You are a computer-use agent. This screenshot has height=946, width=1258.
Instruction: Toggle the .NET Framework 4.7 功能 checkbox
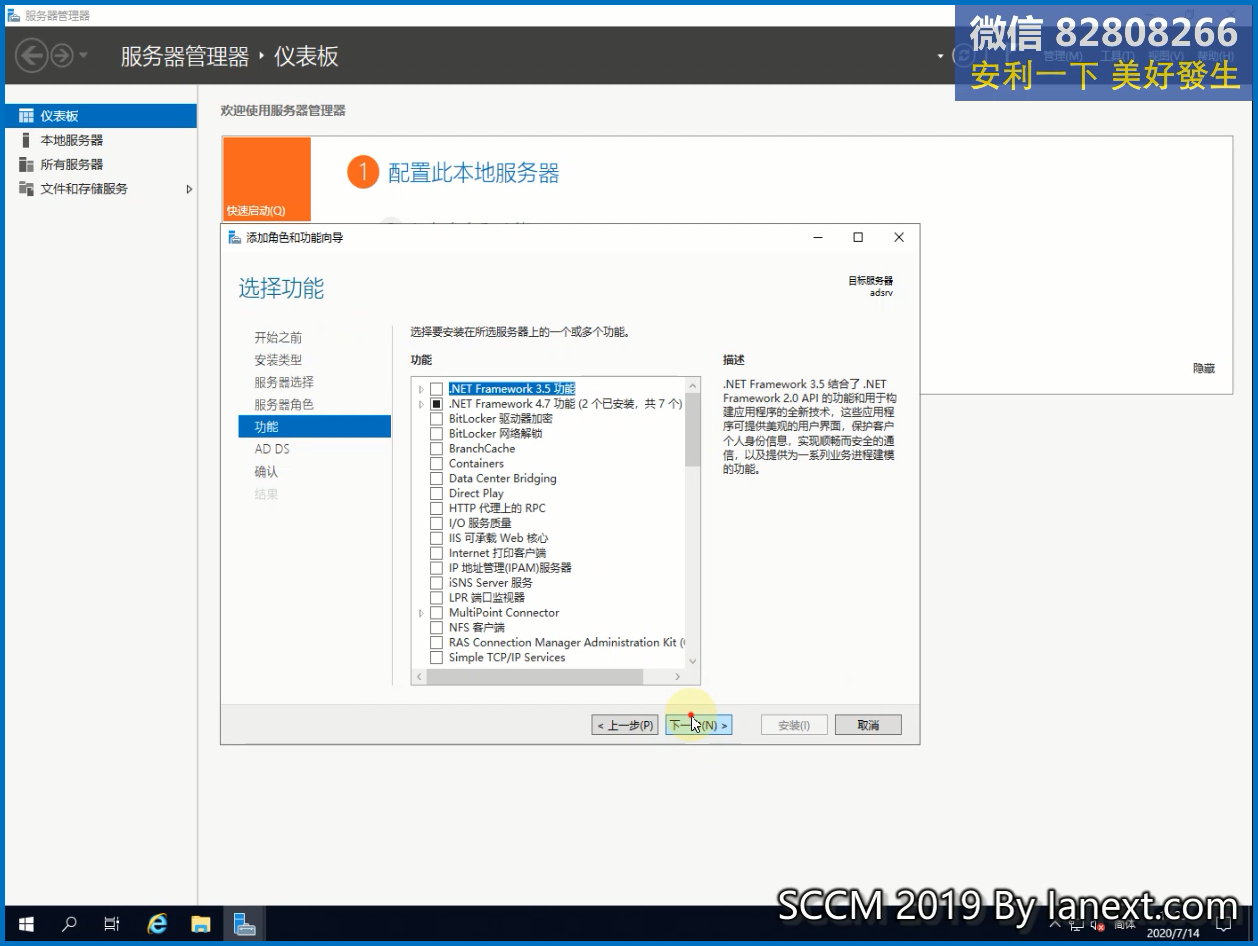point(436,404)
